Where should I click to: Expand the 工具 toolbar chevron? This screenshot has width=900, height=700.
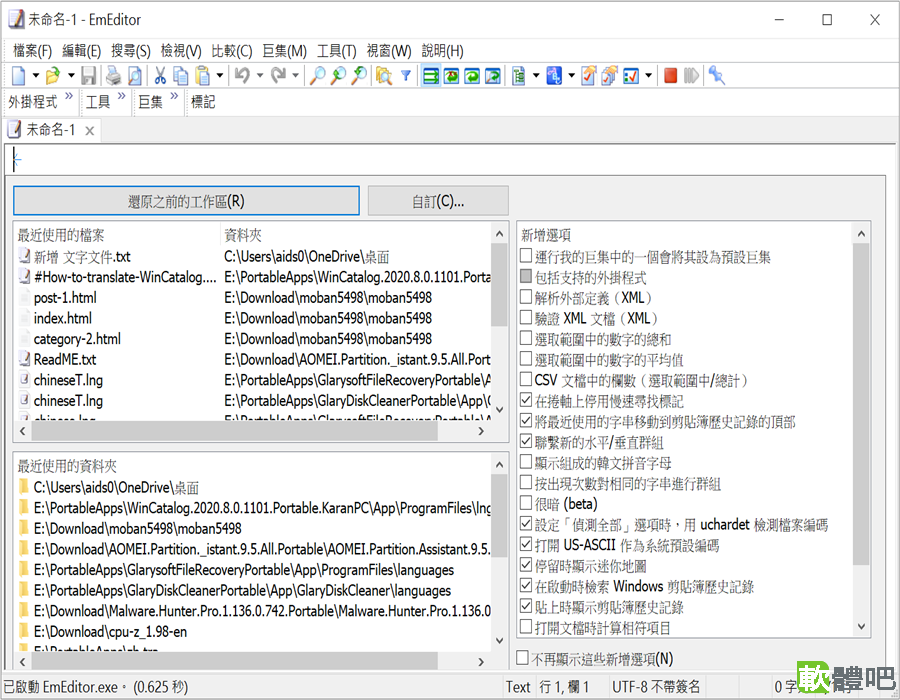click(x=121, y=96)
